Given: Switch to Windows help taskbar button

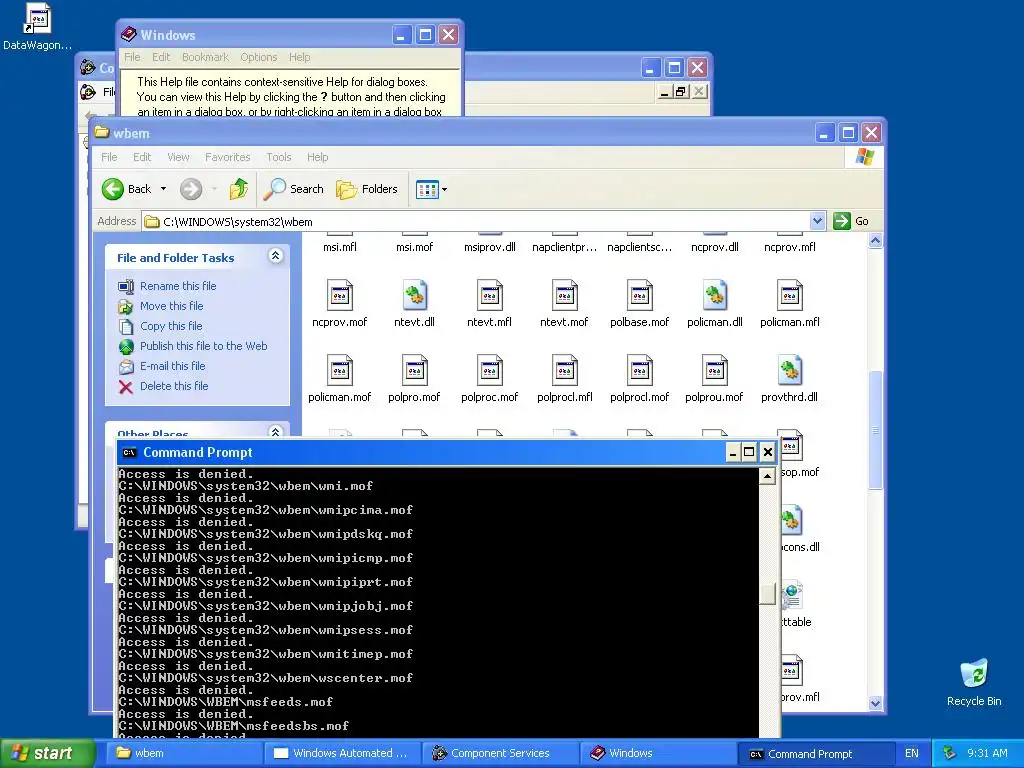Looking at the screenshot, I should click(x=658, y=754).
